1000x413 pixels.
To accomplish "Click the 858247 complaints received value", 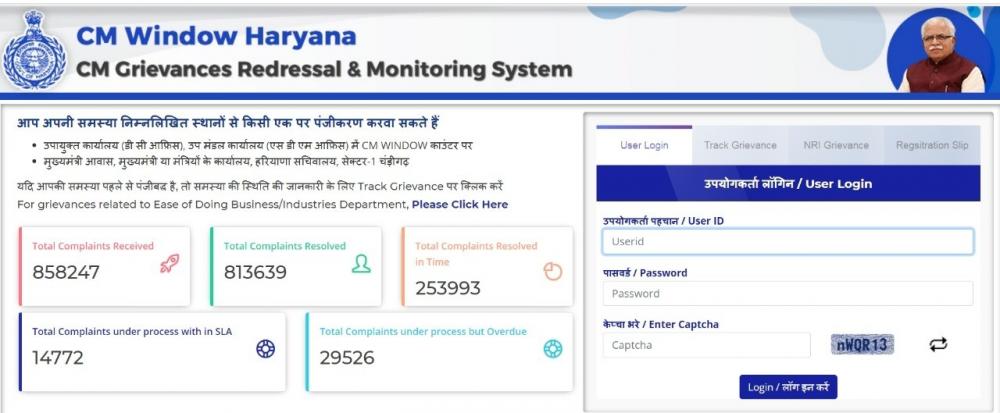I will tap(66, 272).
